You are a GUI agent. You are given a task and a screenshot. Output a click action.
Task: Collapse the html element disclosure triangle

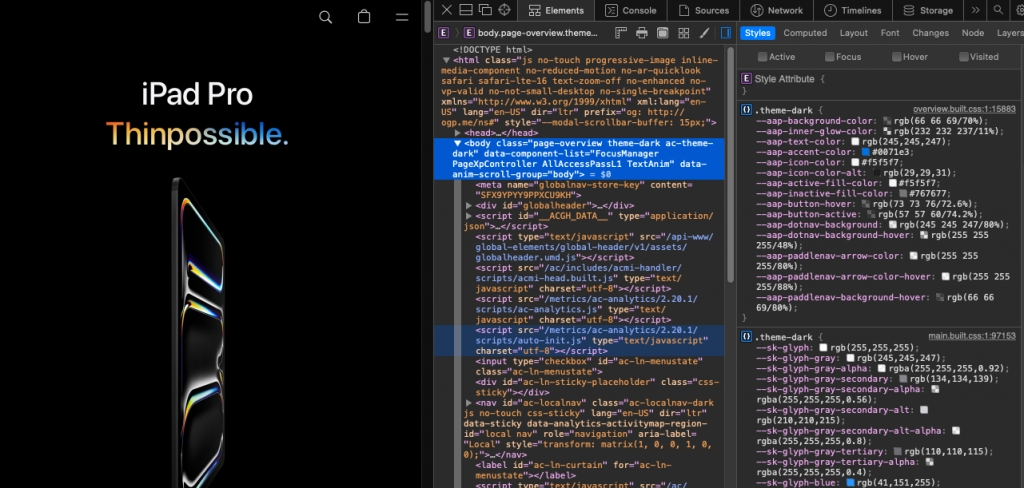[x=447, y=60]
